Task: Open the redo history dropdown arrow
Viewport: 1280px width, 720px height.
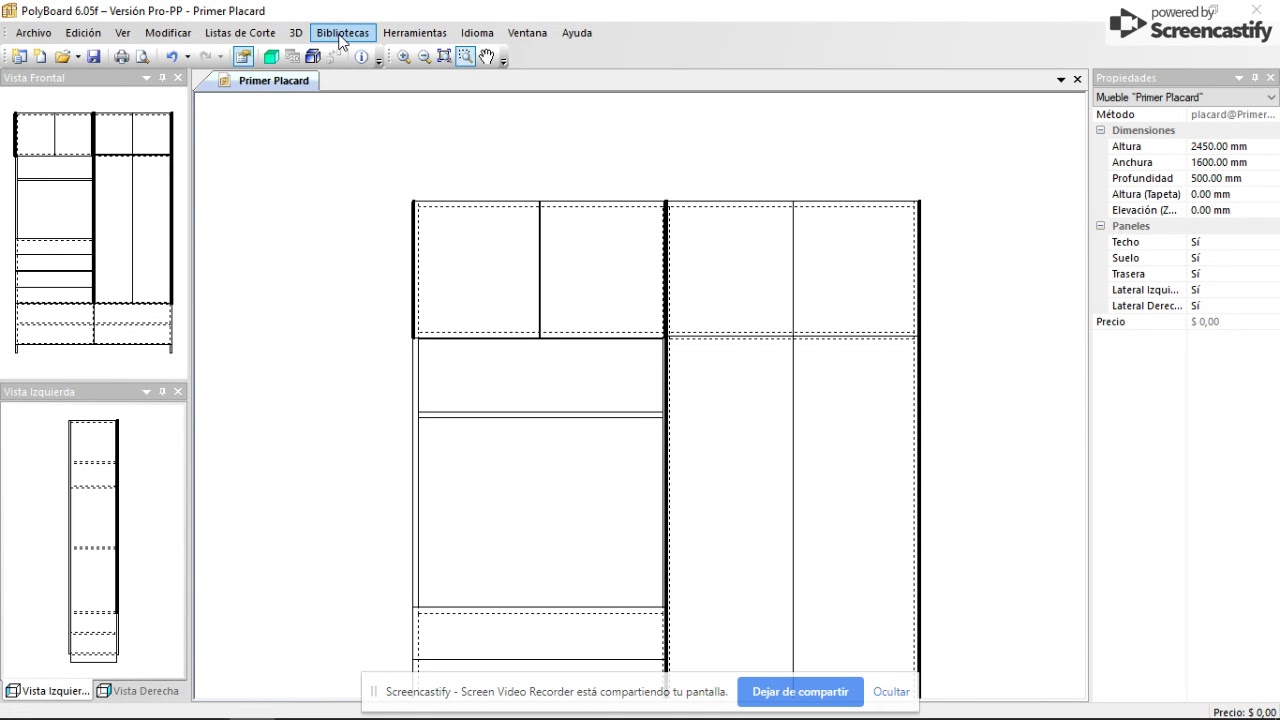Action: [x=221, y=57]
